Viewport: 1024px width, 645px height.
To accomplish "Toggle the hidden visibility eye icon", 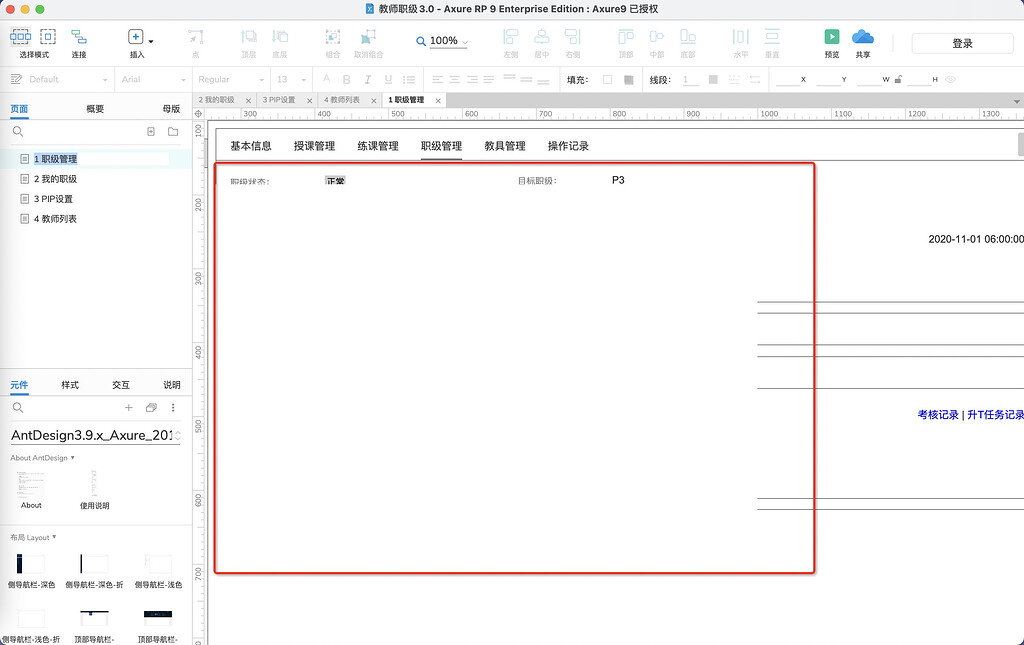I will 951,80.
